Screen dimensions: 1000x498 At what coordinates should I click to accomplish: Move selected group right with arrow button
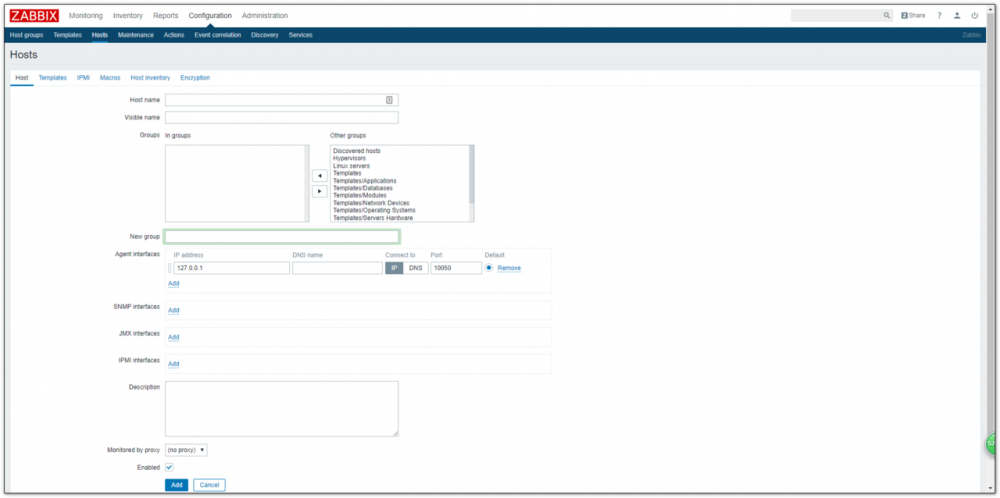(x=320, y=191)
